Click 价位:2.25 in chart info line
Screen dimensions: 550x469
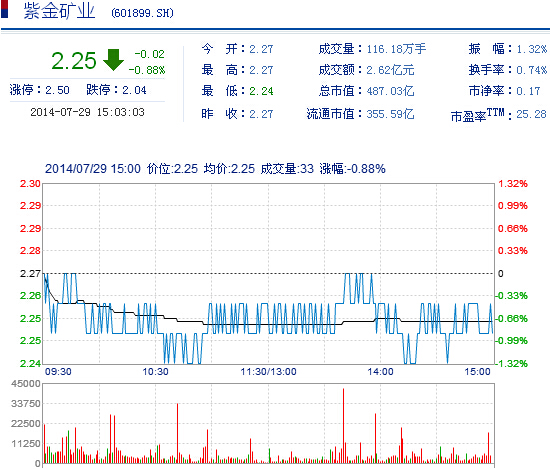click(172, 169)
